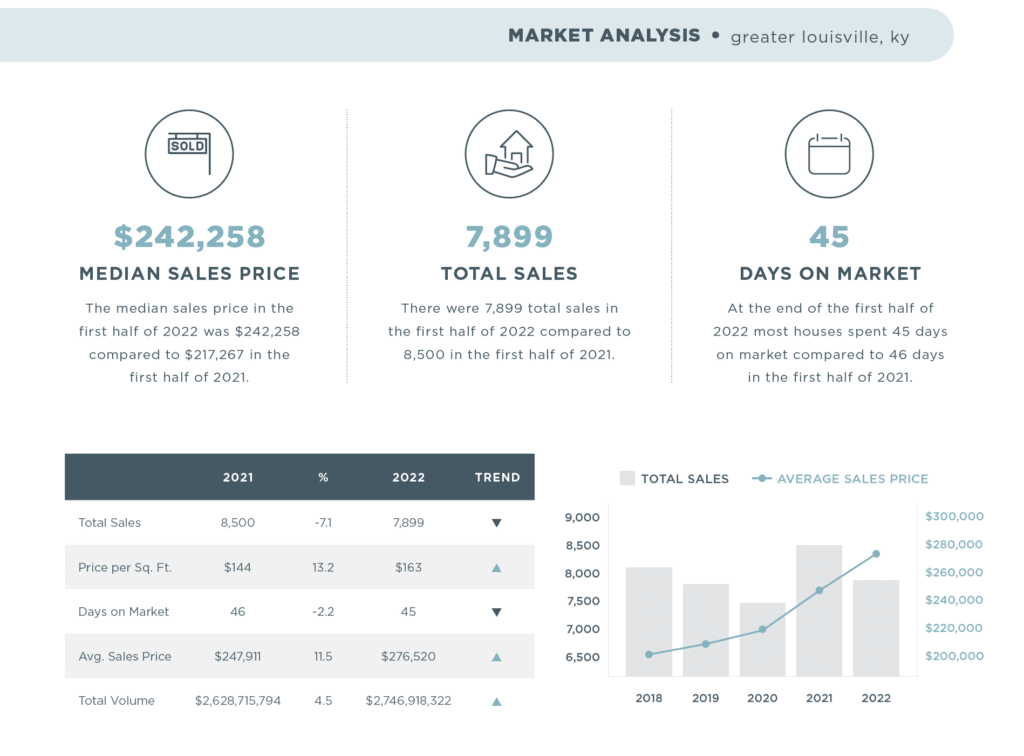Click the 7,899 total sales headline number
Screen dimensions: 1024x756
[x=509, y=237]
